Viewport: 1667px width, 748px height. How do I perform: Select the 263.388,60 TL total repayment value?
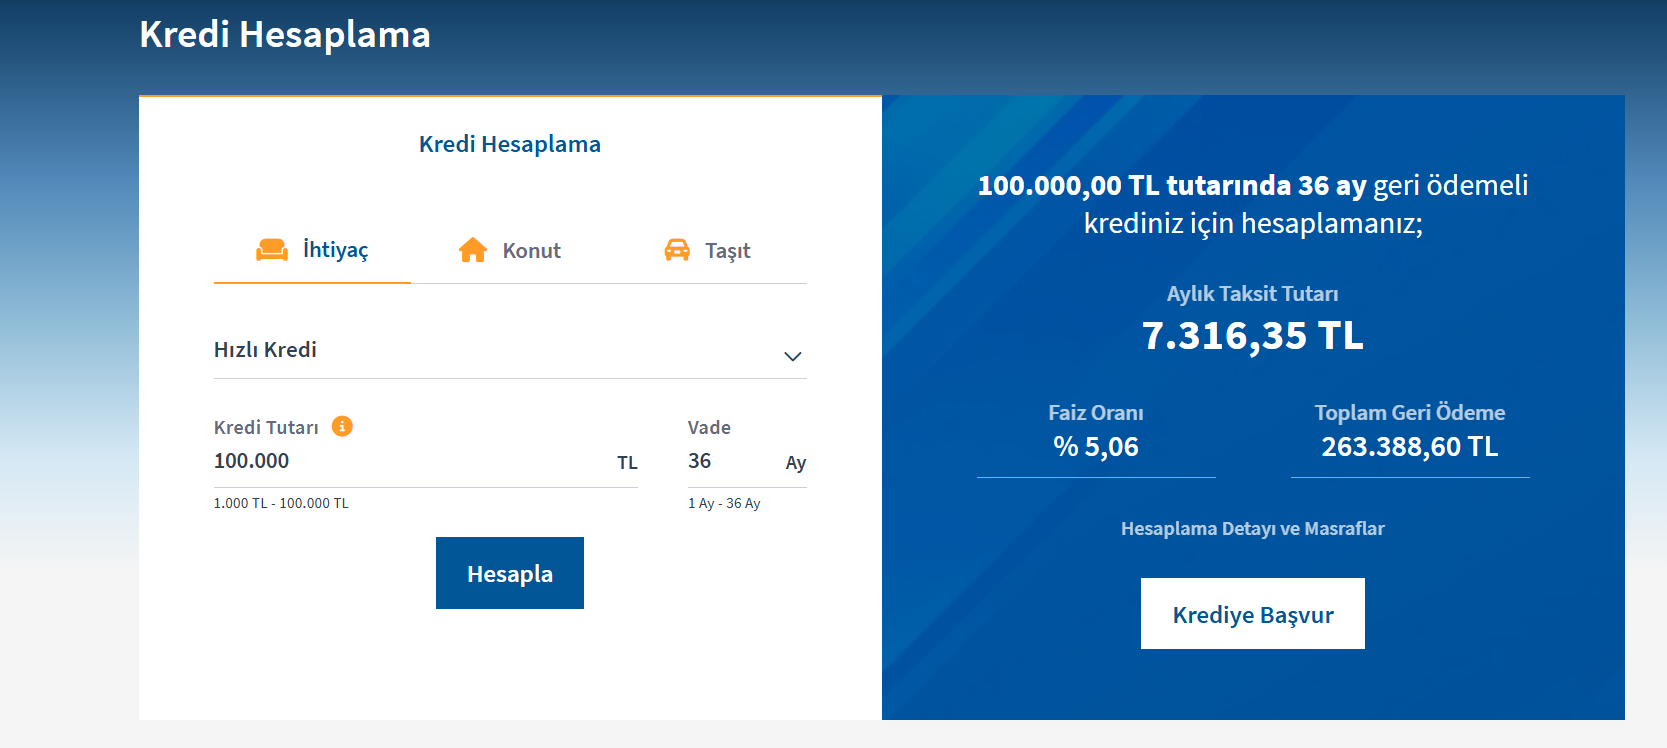click(1409, 447)
